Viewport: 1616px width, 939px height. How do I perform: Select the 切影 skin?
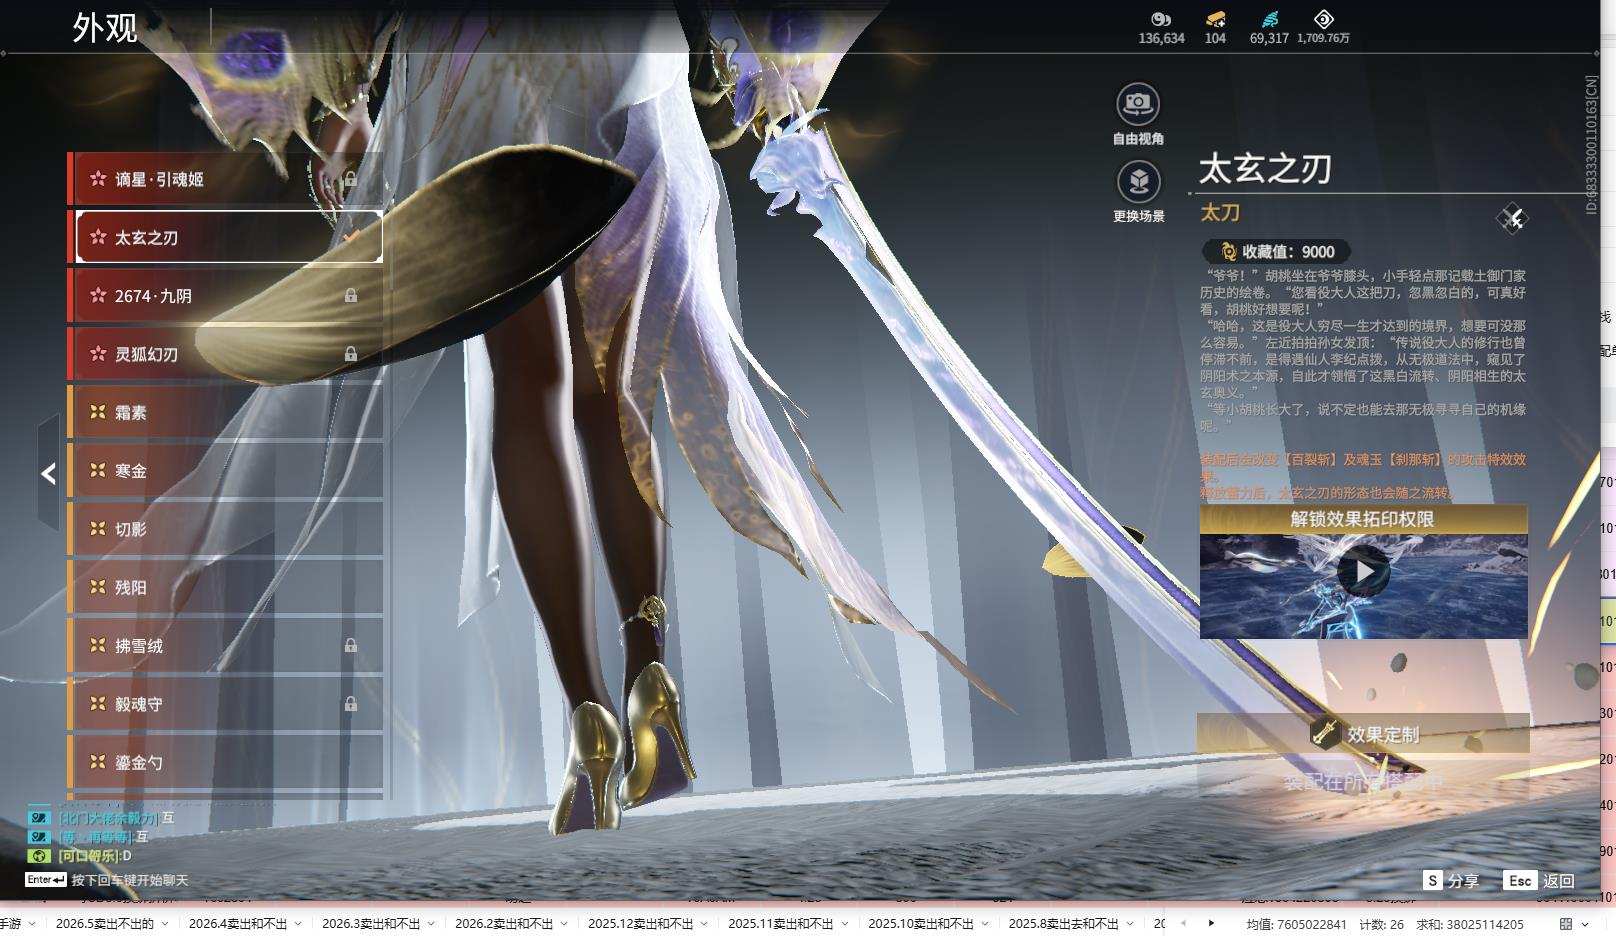(x=226, y=529)
